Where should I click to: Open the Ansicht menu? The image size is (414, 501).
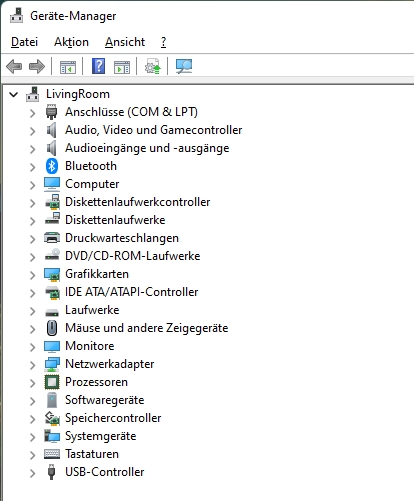pyautogui.click(x=125, y=42)
